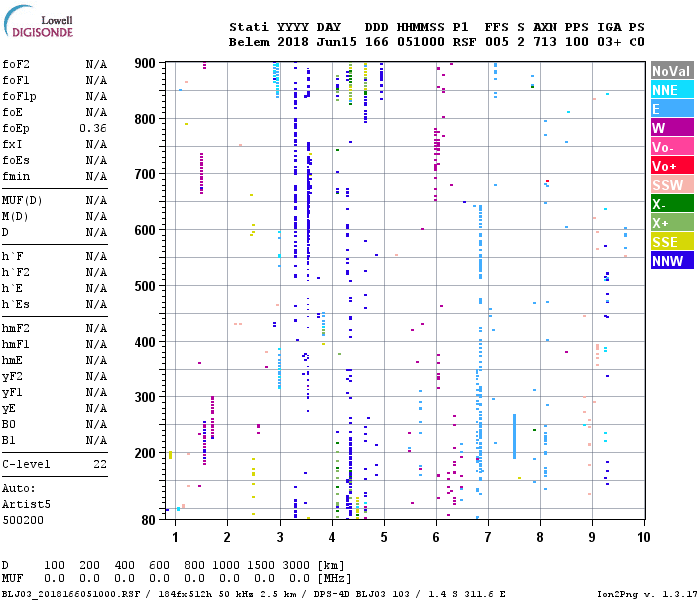Select the NNE legend color swatch

[x=672, y=90]
